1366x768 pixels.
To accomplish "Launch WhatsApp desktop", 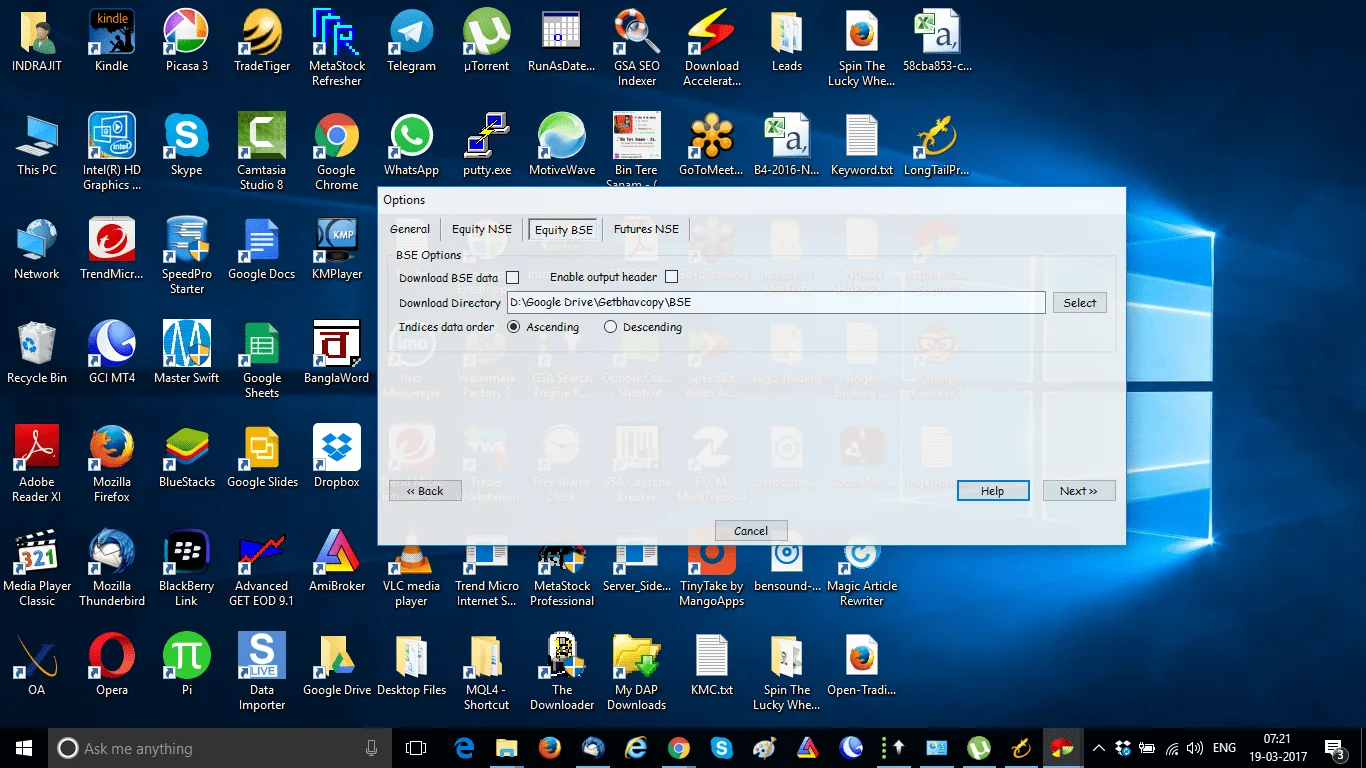I will click(x=411, y=140).
